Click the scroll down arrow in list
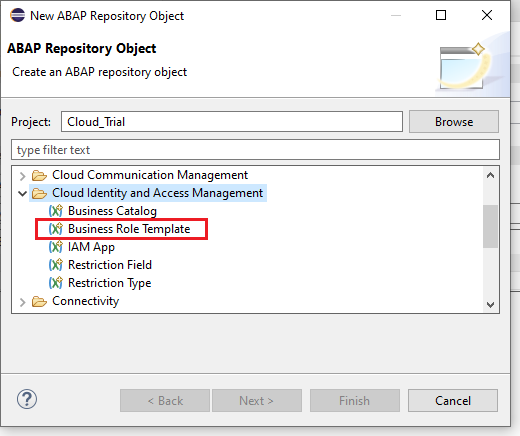The height and width of the screenshot is (436, 520). pyautogui.click(x=490, y=305)
